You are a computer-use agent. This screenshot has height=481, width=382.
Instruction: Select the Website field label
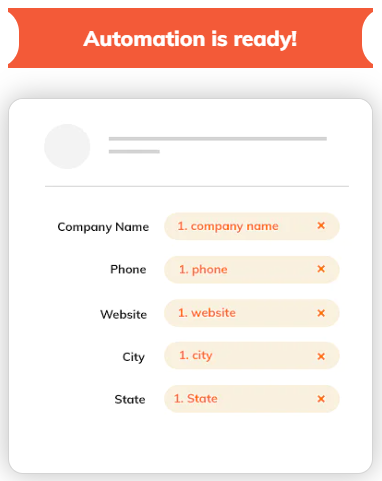(x=124, y=314)
